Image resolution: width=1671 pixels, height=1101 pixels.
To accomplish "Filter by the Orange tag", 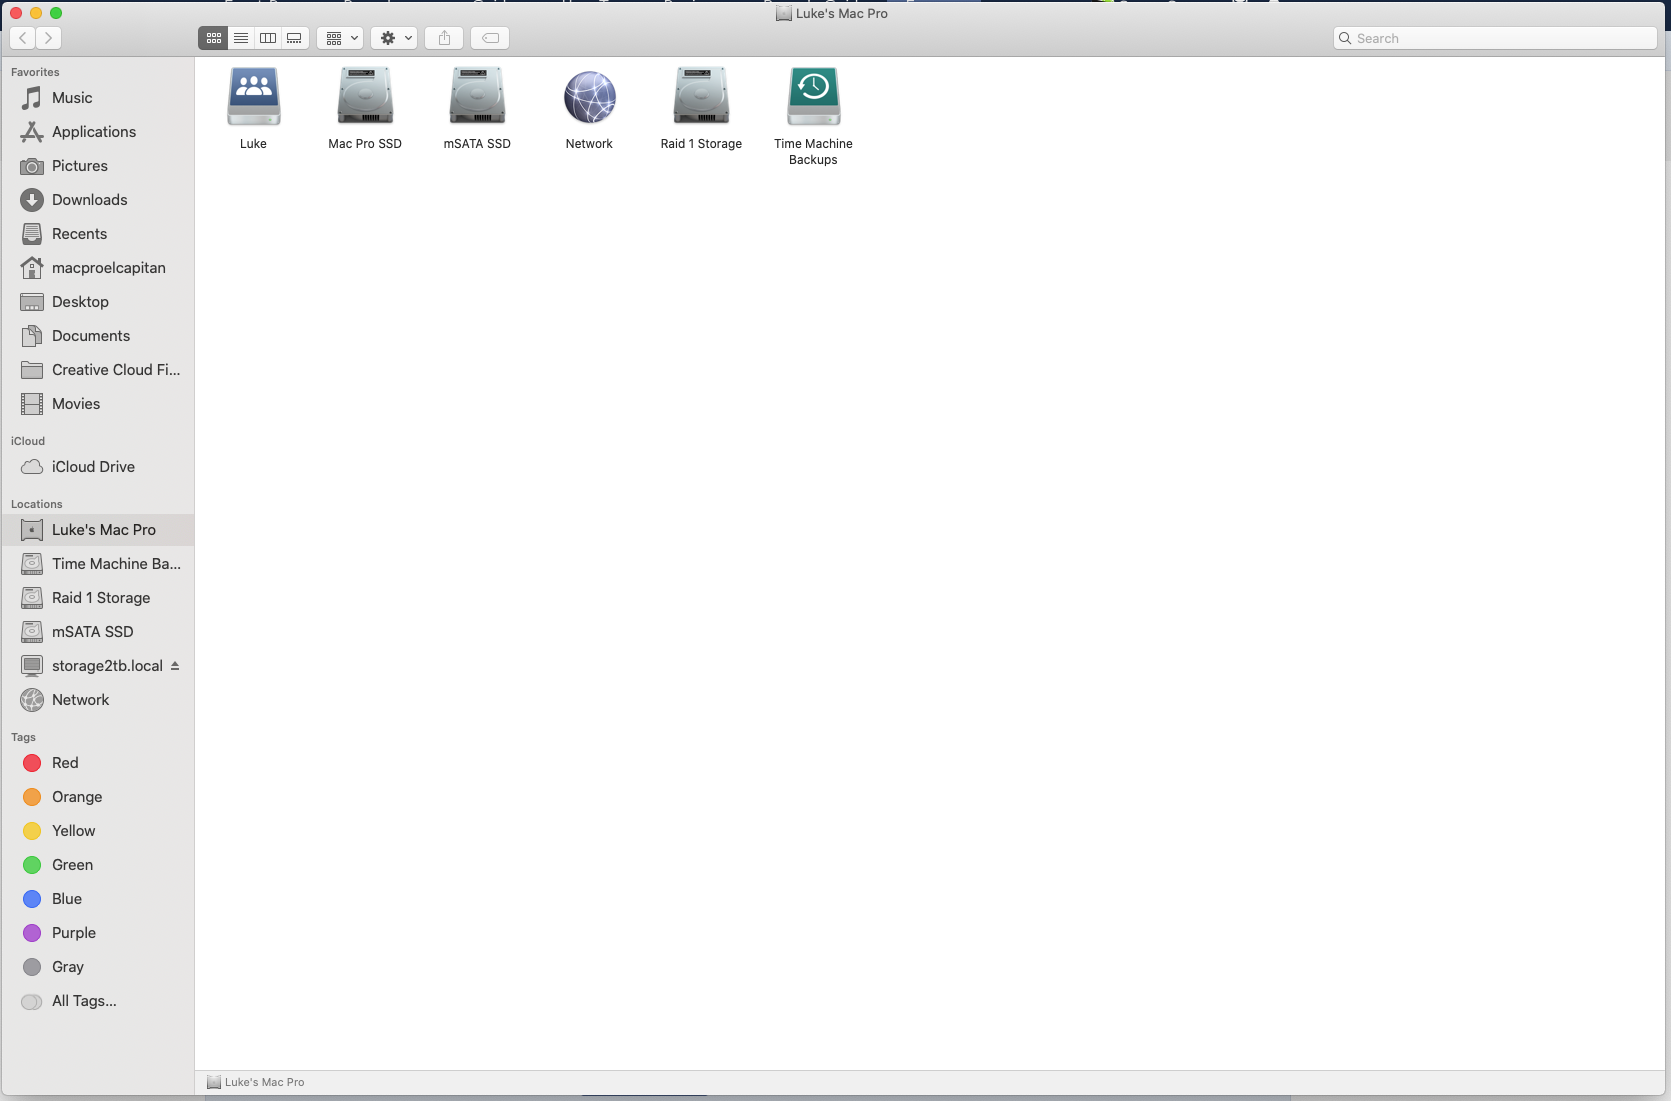I will (98, 797).
